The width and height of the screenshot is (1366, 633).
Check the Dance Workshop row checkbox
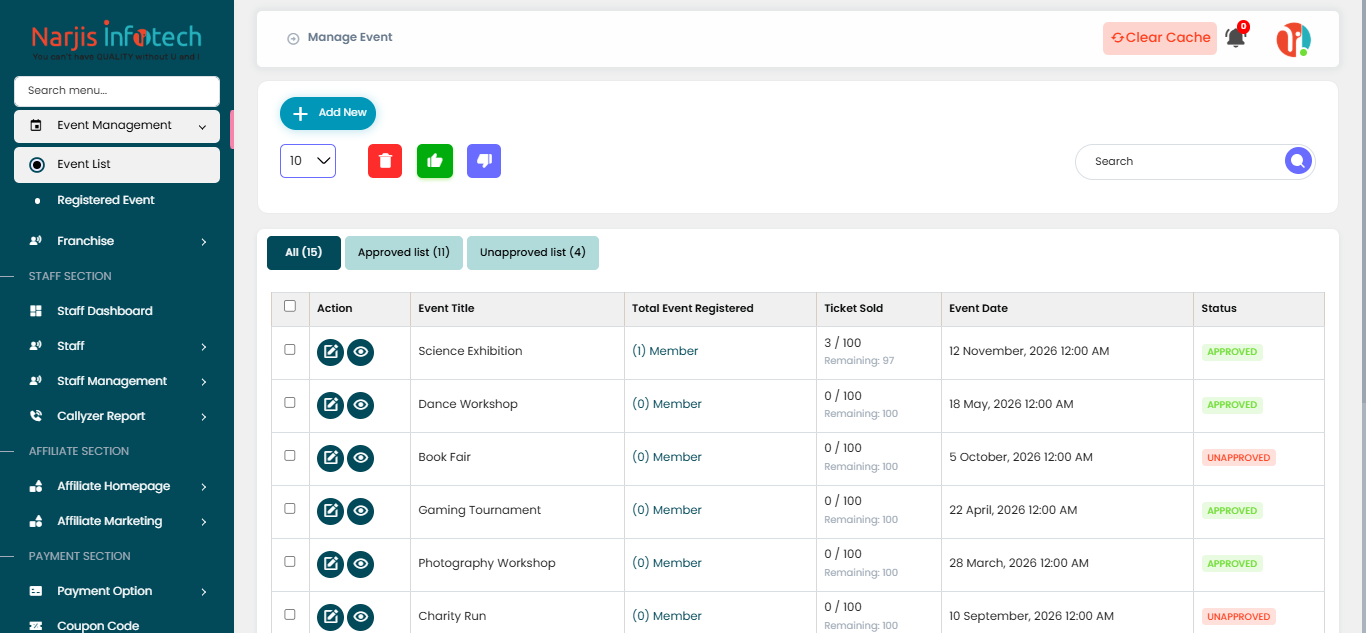coord(290,403)
